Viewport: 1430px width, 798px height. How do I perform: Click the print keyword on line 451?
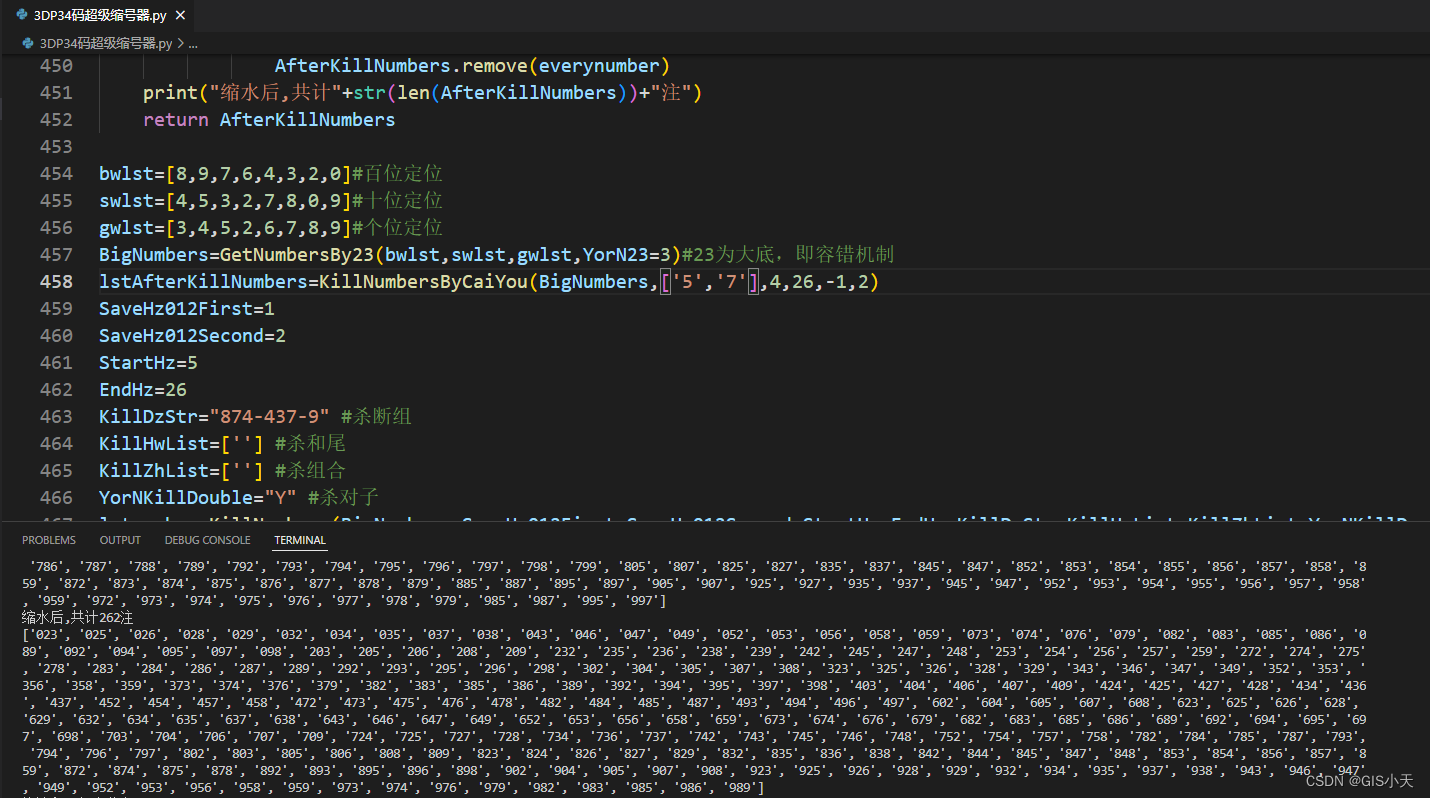point(170,93)
